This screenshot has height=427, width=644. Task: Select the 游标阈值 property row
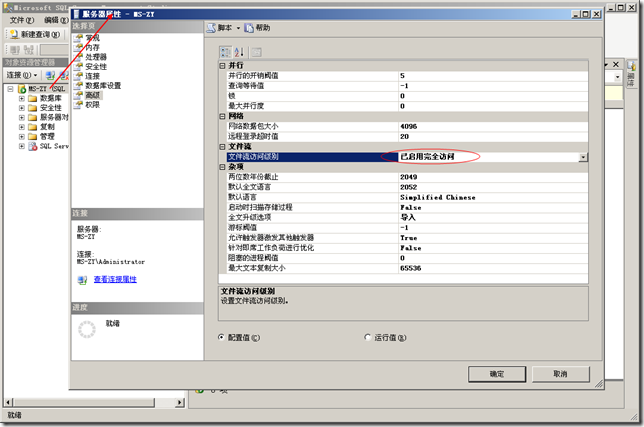click(x=407, y=228)
